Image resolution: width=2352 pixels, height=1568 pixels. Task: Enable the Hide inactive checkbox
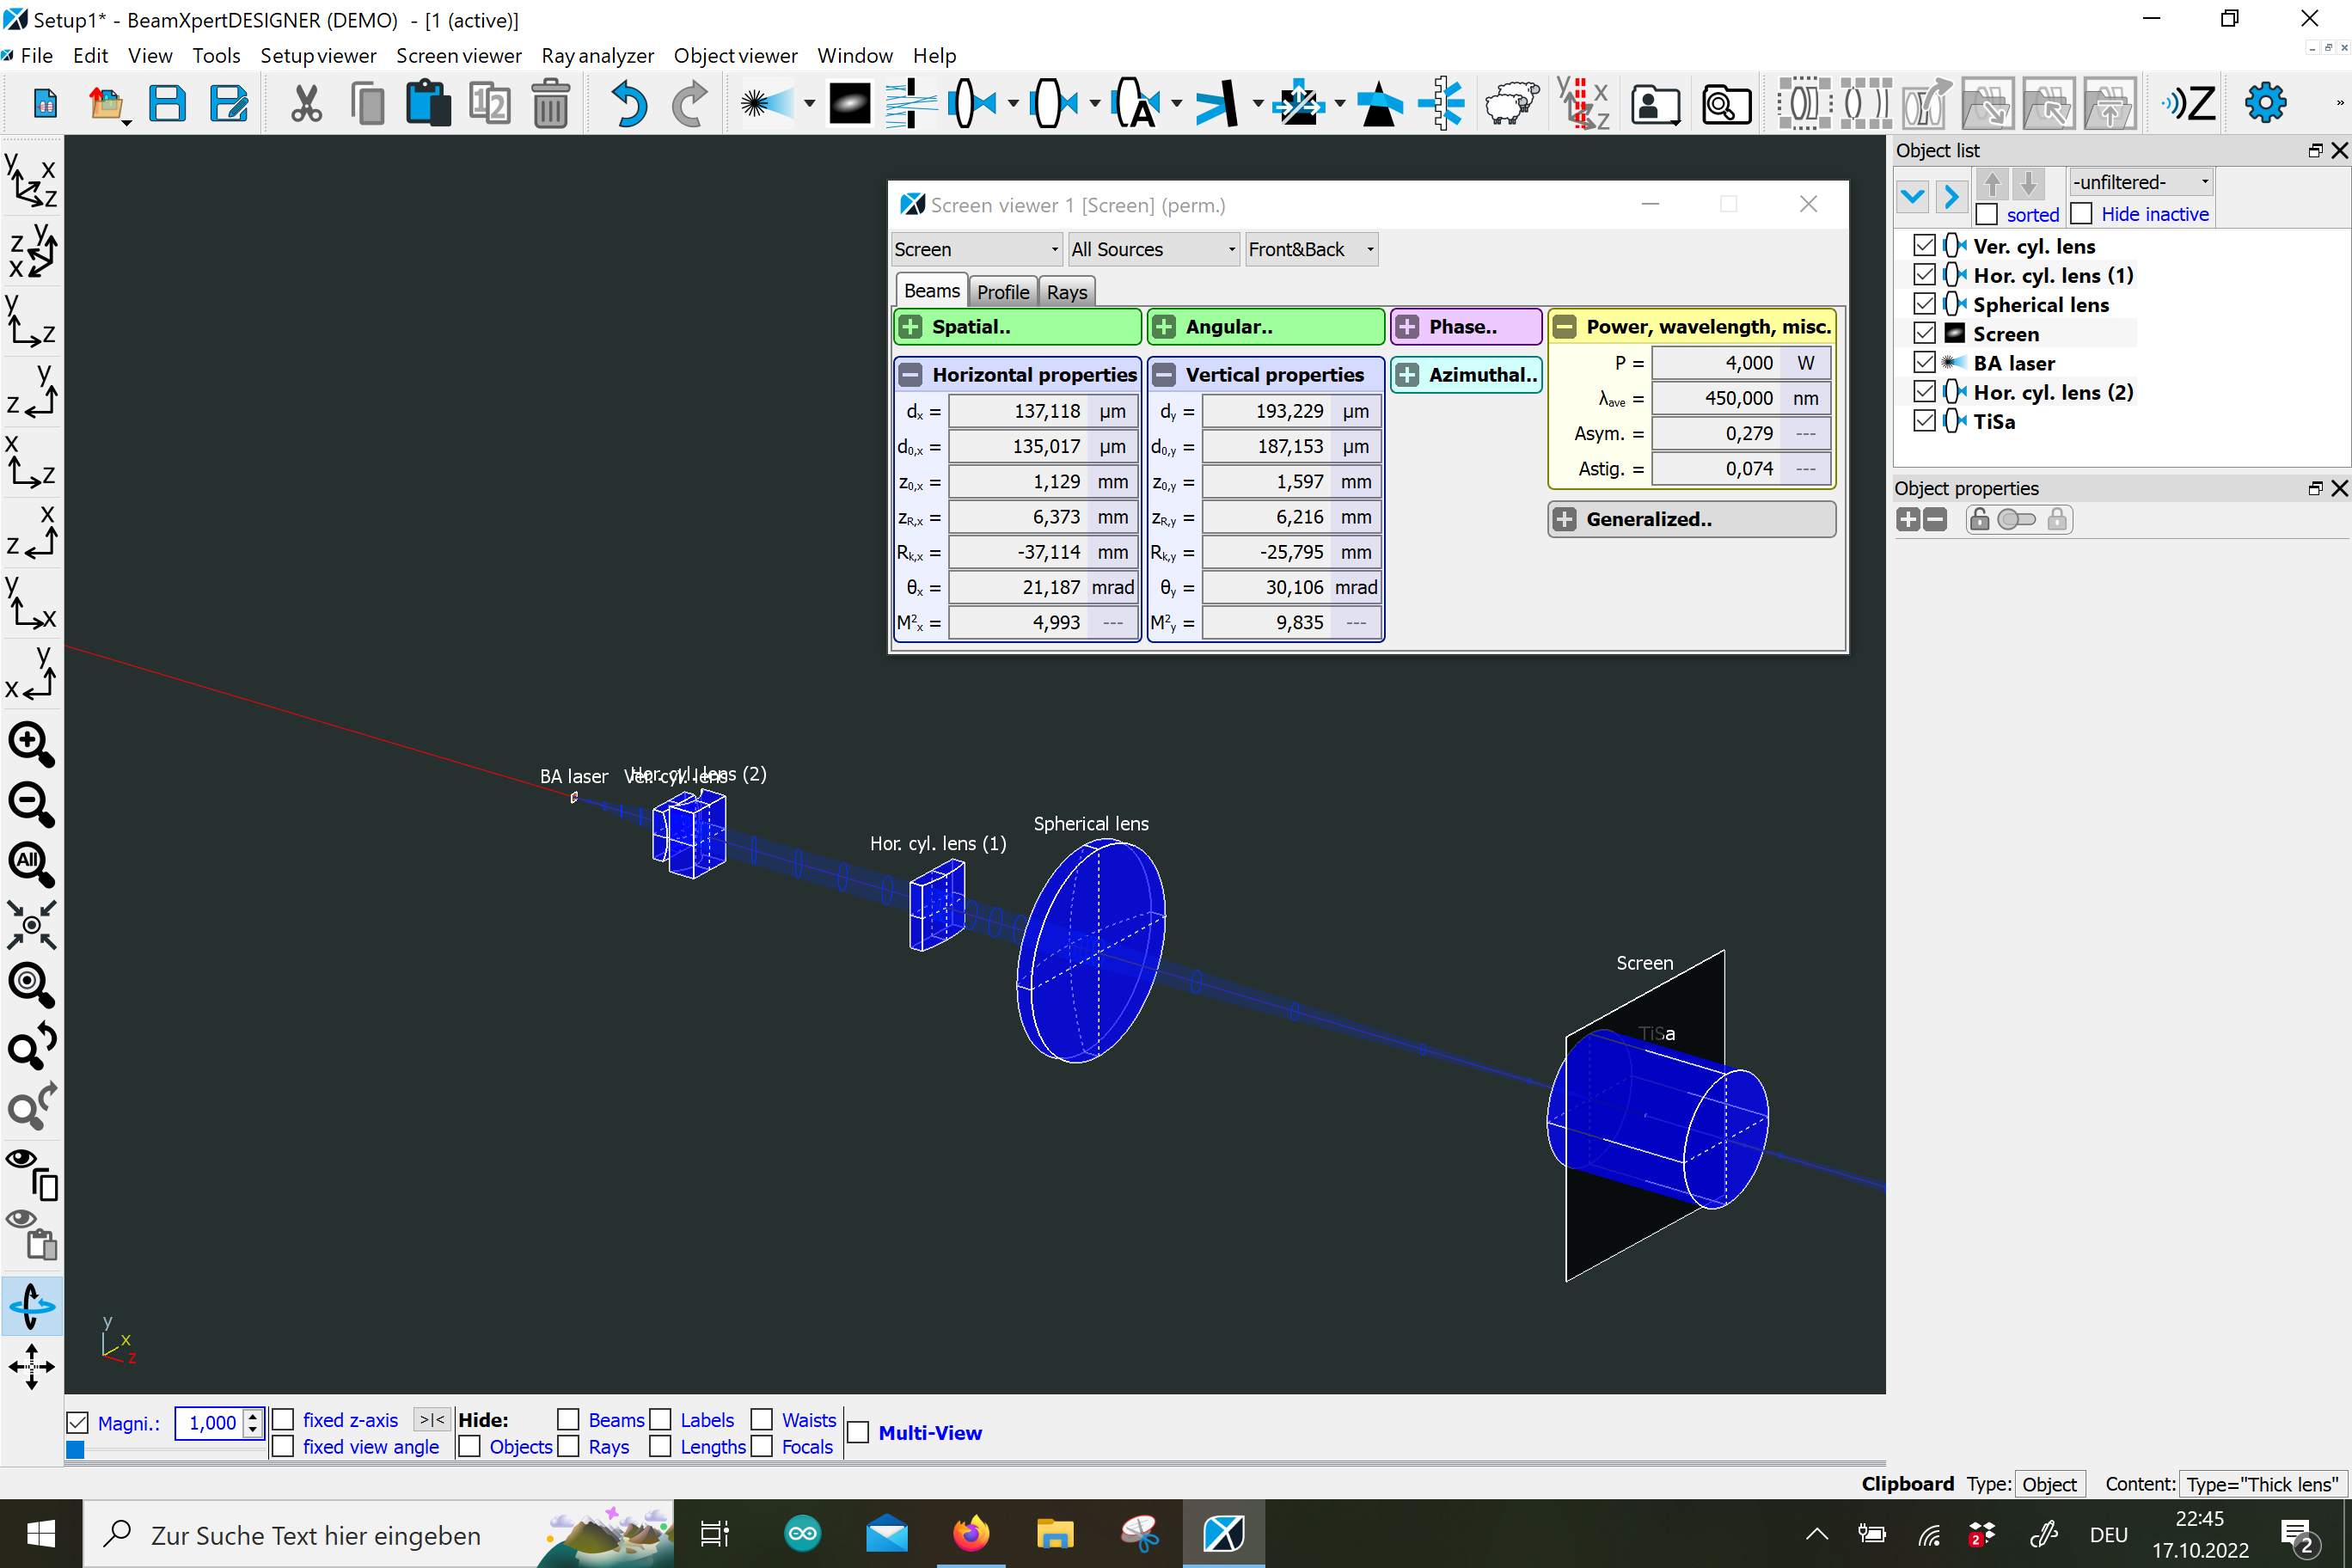[x=2082, y=214]
